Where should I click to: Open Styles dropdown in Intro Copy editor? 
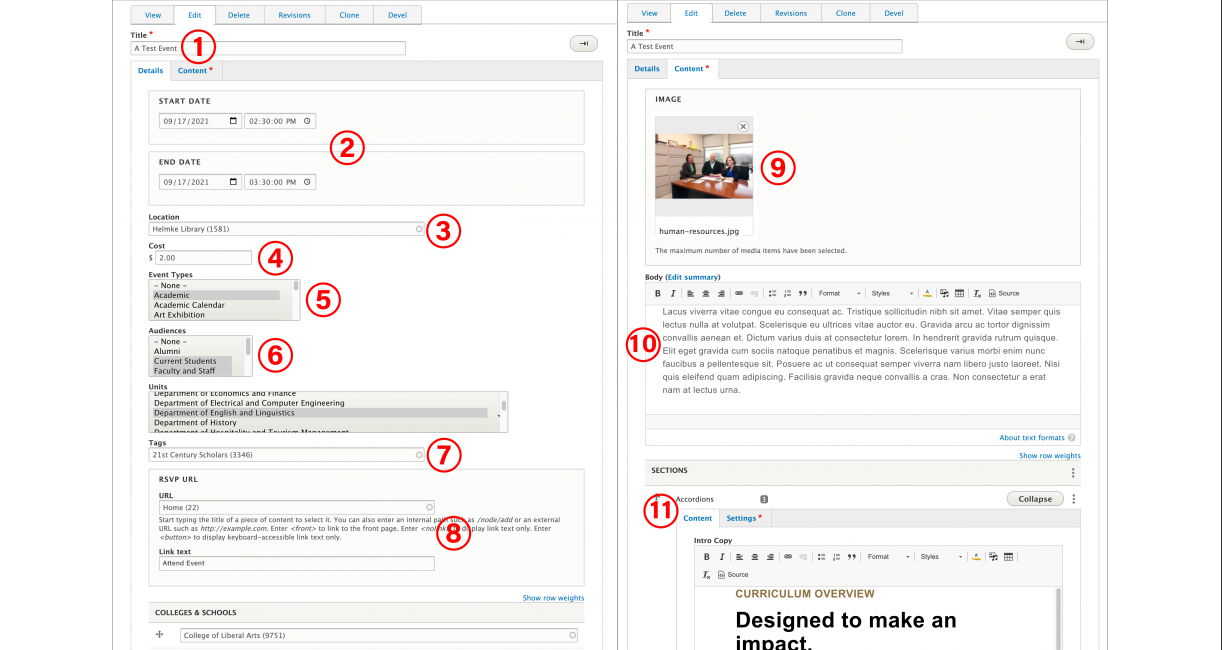941,557
